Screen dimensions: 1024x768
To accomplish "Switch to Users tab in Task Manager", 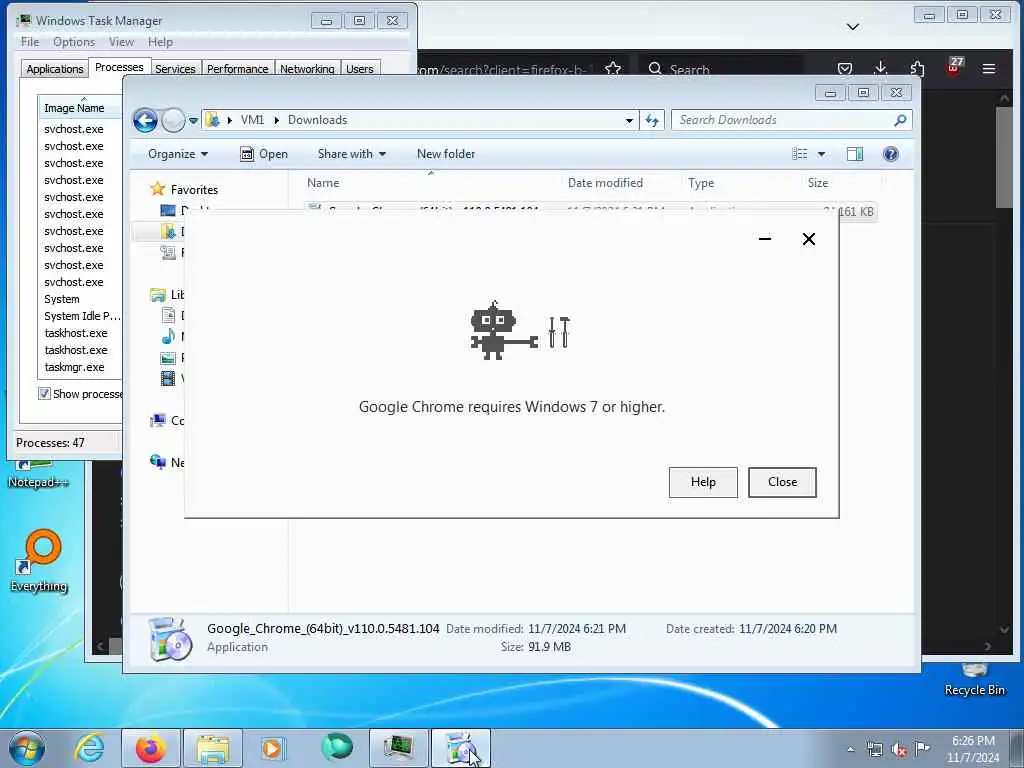I will tap(360, 69).
